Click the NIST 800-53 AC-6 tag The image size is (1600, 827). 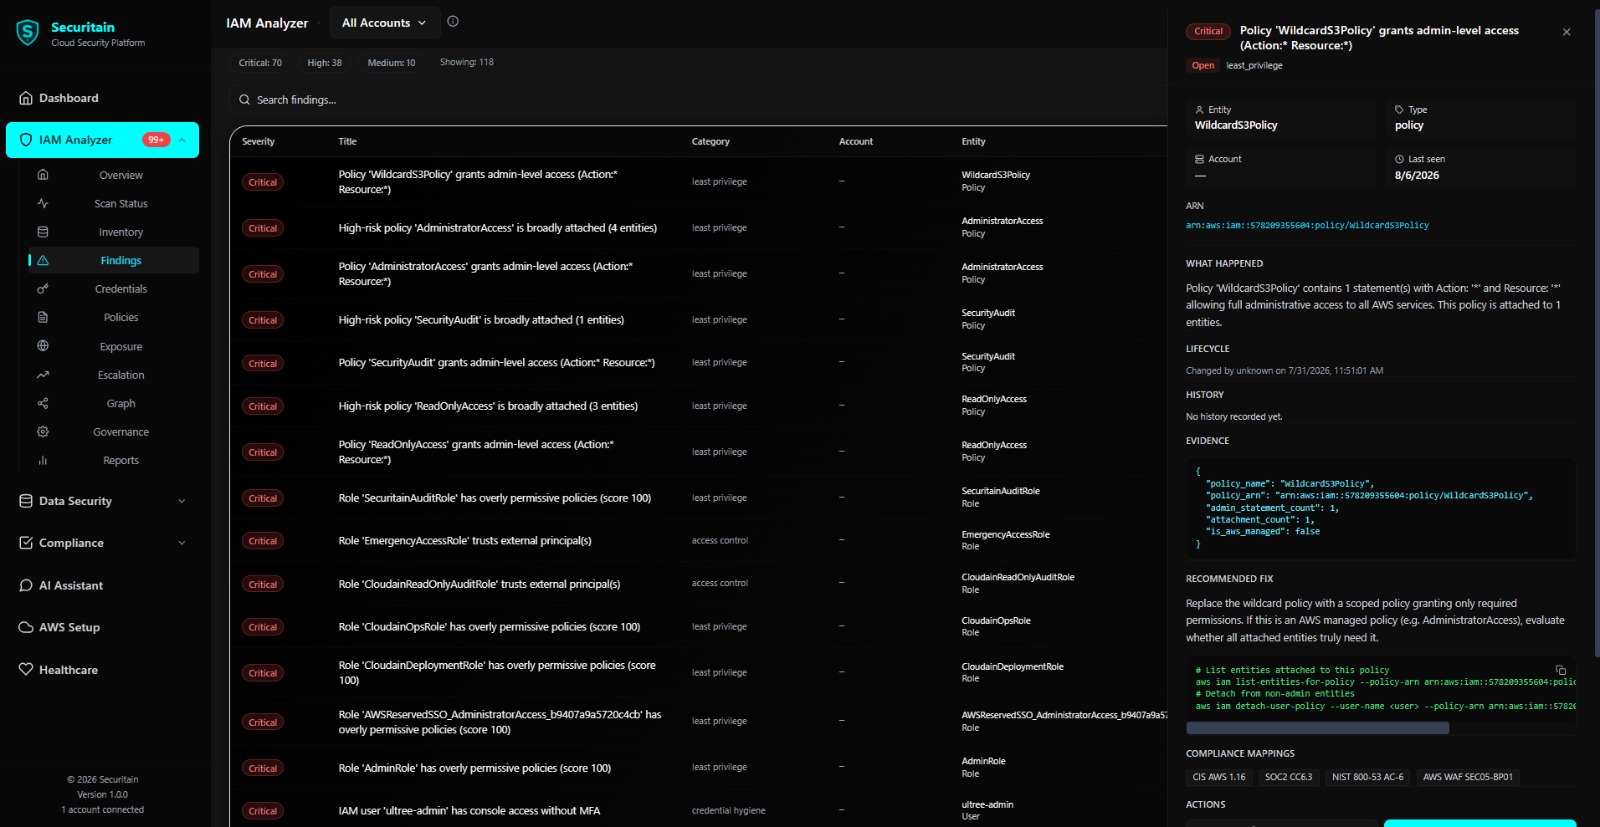(x=1367, y=777)
